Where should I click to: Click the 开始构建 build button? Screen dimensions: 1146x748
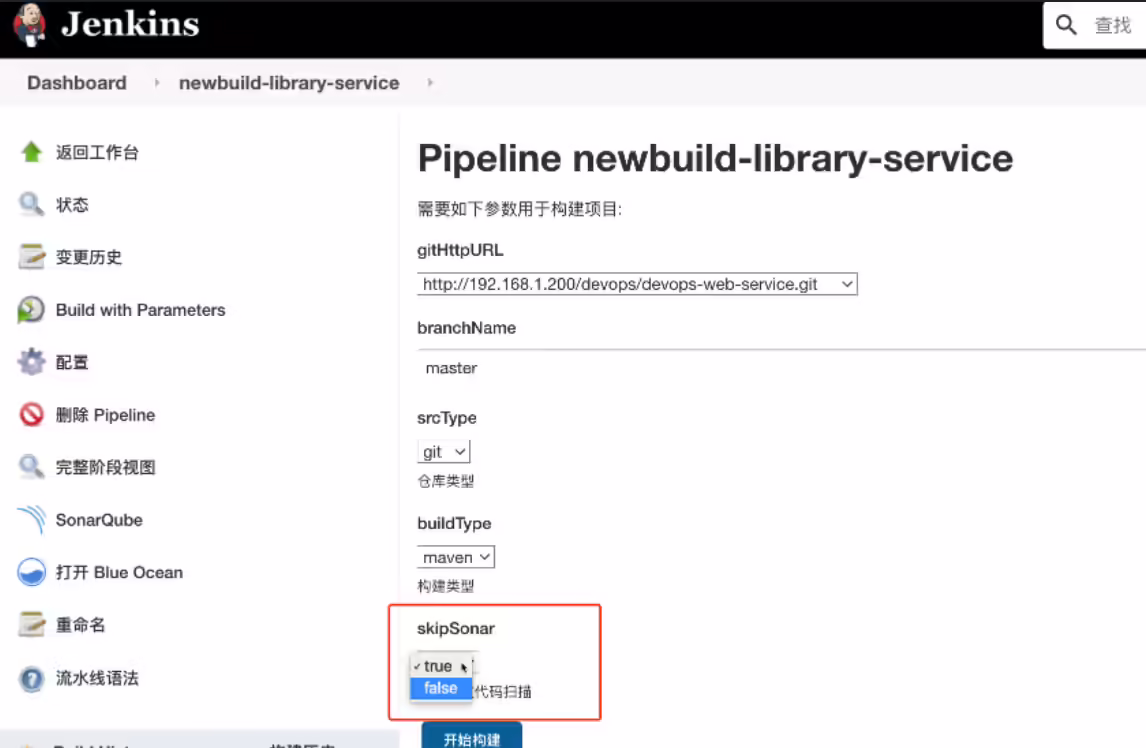(x=471, y=737)
